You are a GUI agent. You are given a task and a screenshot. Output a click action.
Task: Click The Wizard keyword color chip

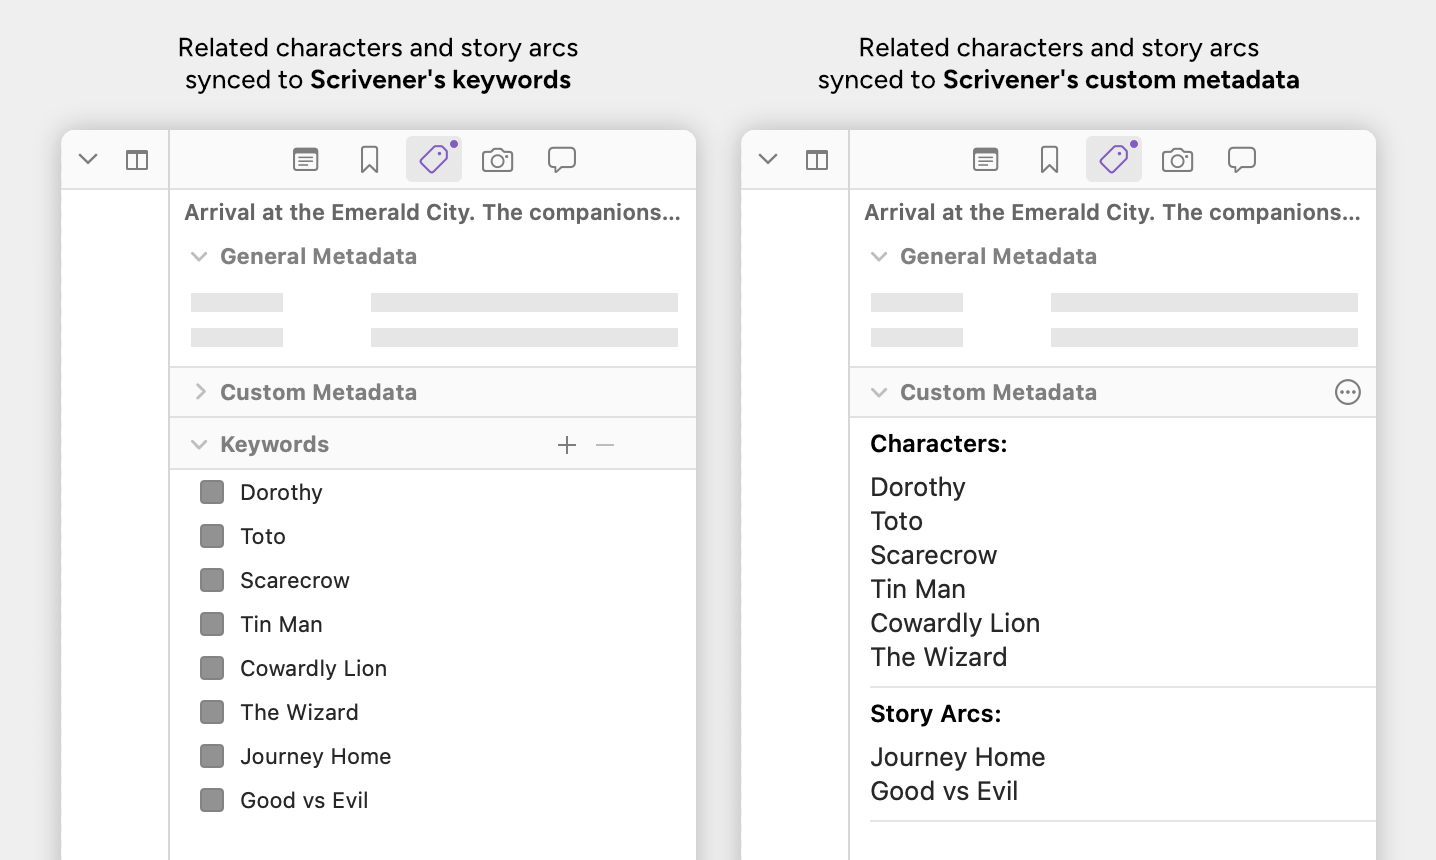coord(212,712)
